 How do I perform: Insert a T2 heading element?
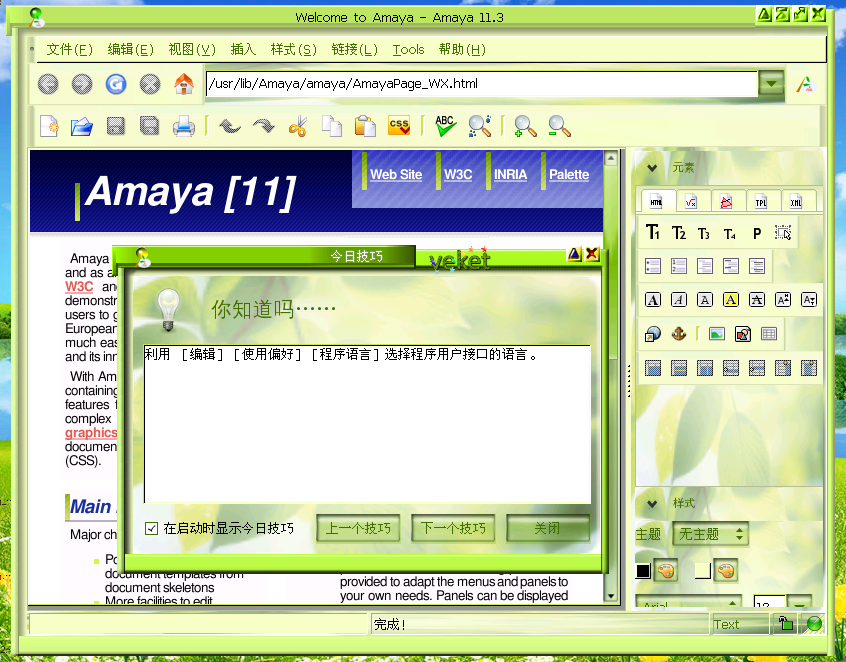[679, 233]
